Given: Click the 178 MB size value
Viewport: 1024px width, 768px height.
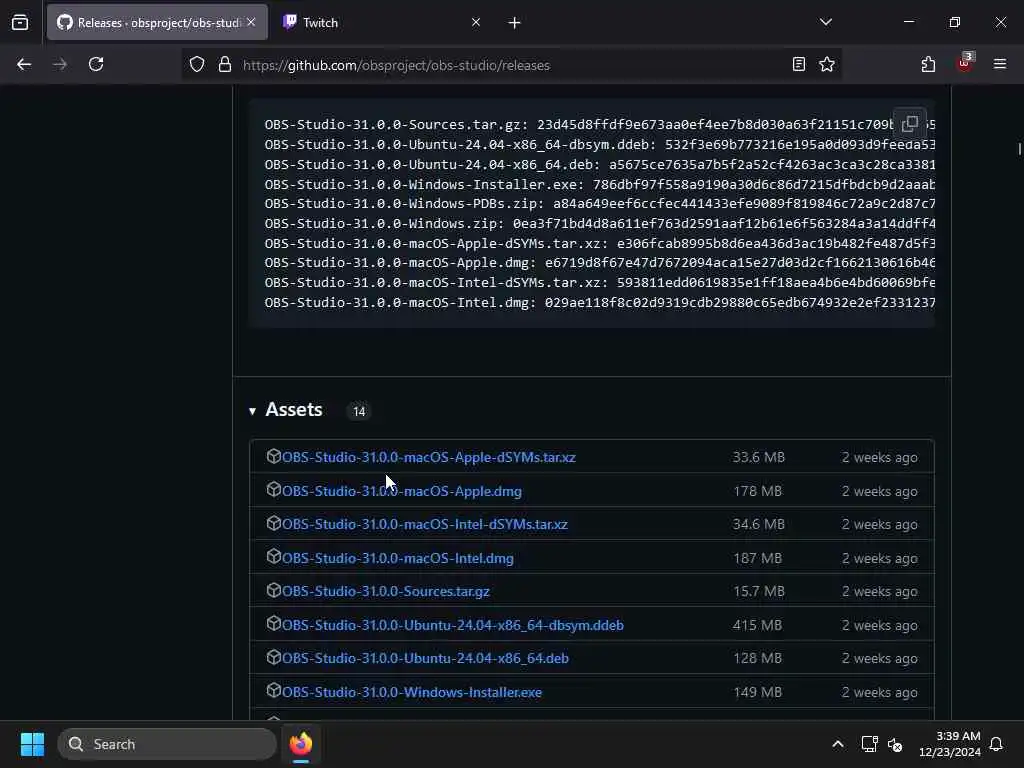Looking at the screenshot, I should [x=758, y=491].
